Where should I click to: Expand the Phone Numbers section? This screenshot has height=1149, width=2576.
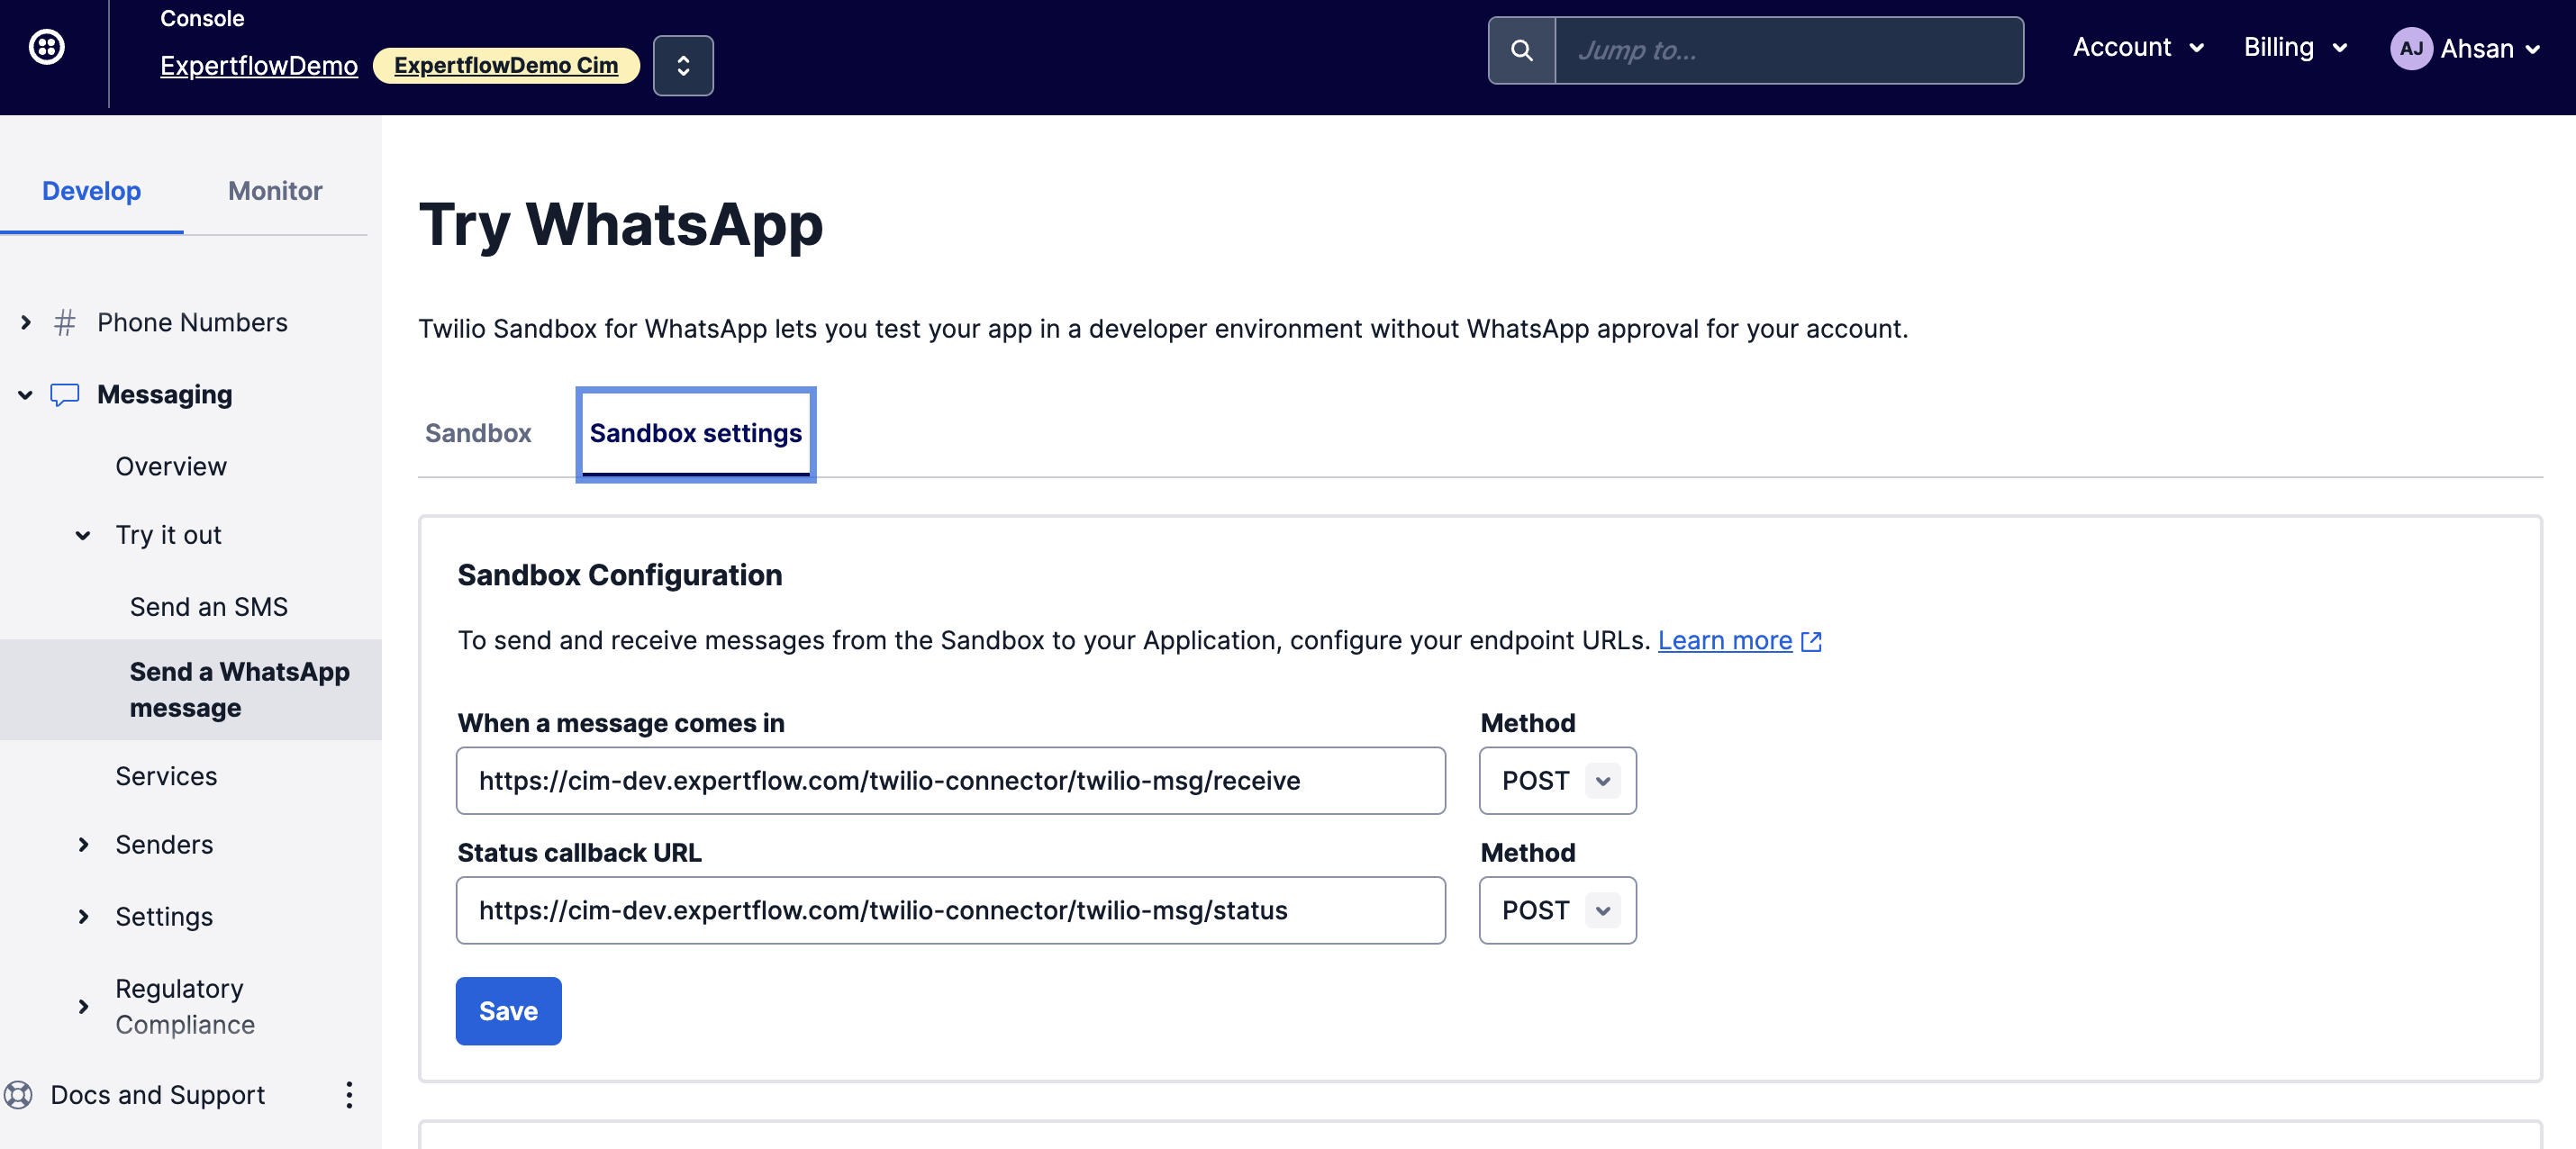[x=26, y=322]
